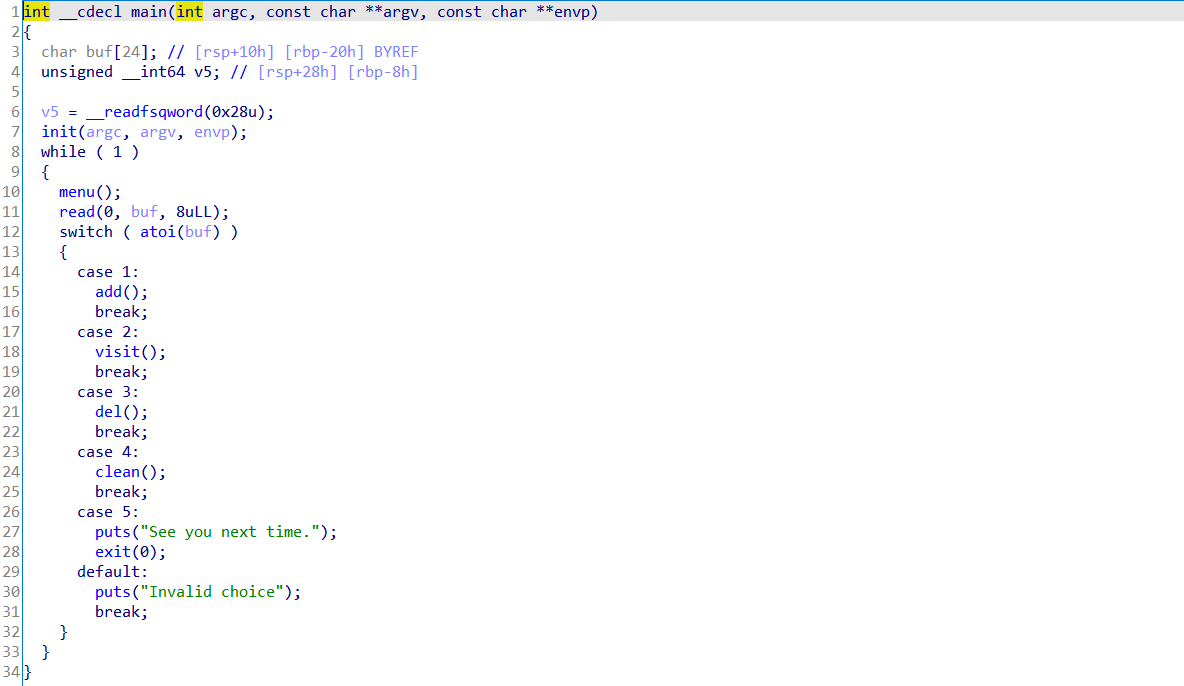
Task: Click "argv" inside the init call
Action: (158, 132)
